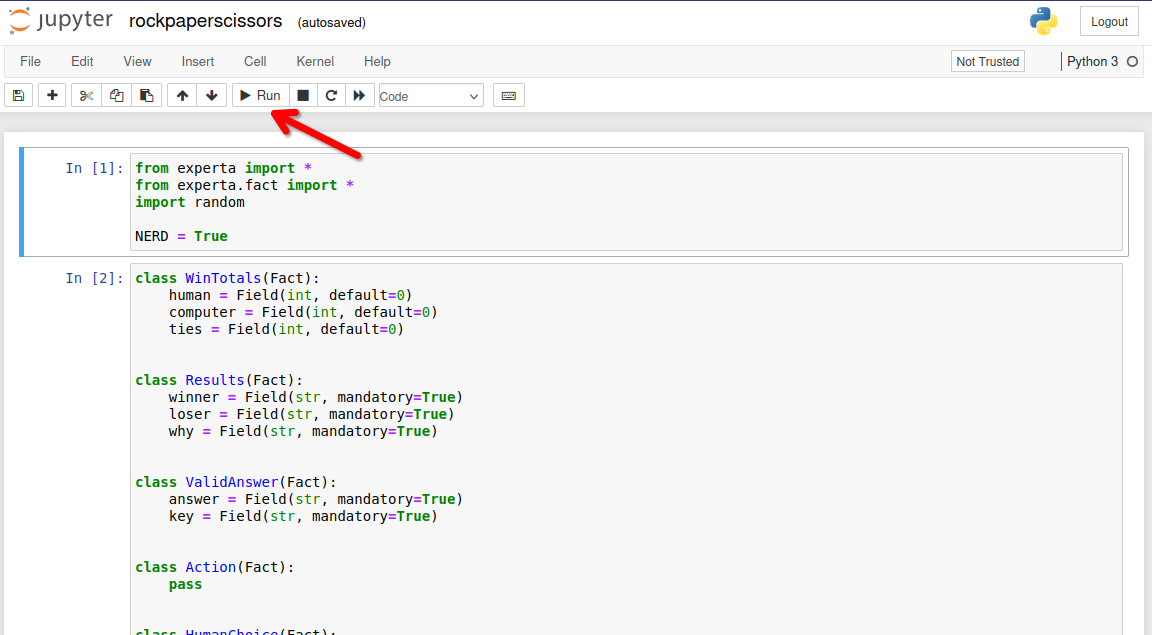Click the rockpaperscissors notebook title to rename
1152x635 pixels.
pos(206,21)
